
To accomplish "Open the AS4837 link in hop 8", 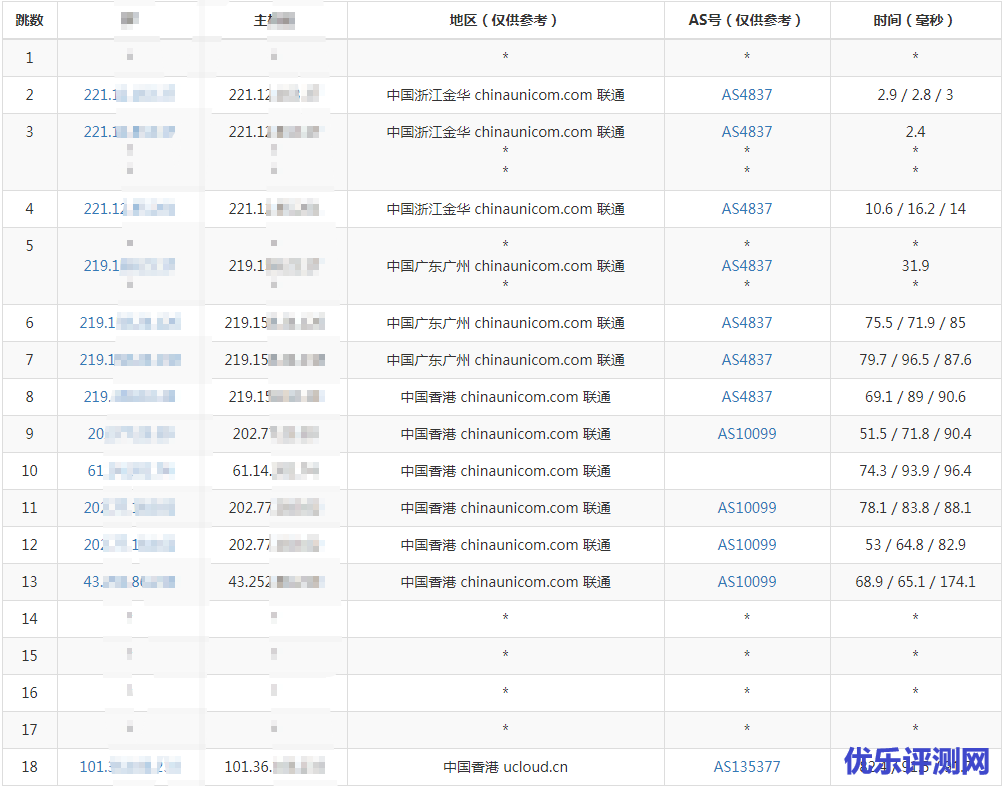I will pos(747,397).
